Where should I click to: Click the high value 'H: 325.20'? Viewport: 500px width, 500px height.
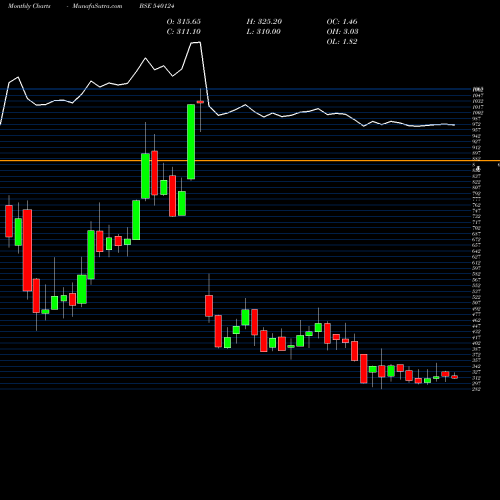click(x=264, y=21)
